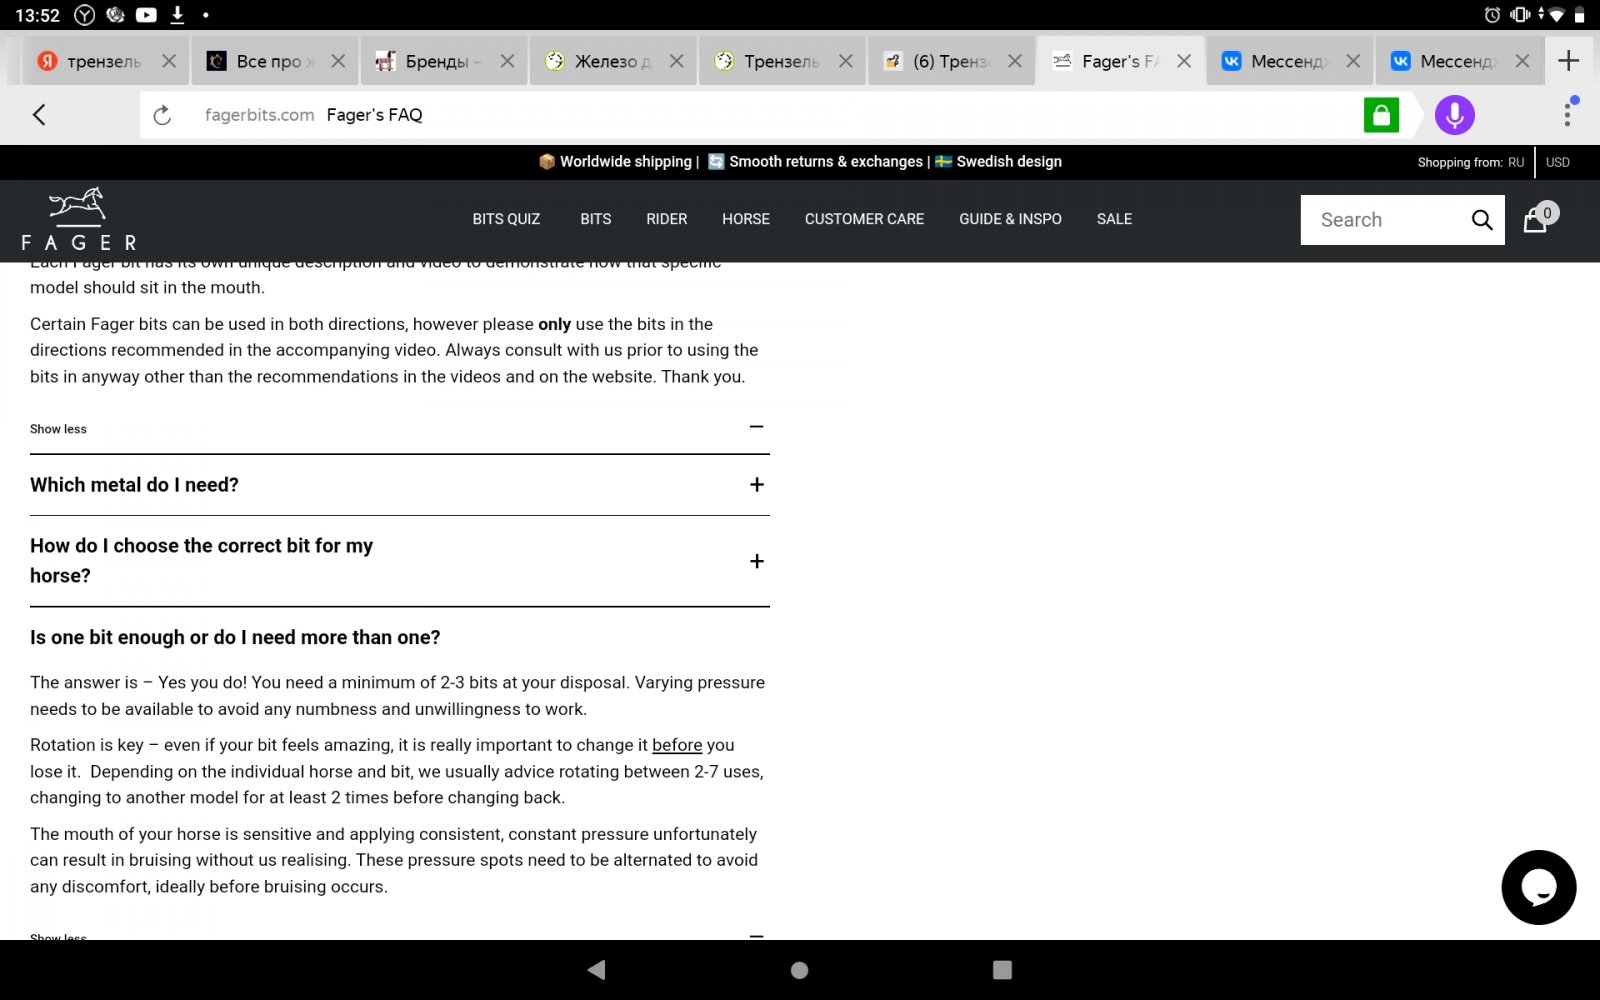Reload the Fager's FAQ page
The width and height of the screenshot is (1600, 1000).
click(162, 115)
